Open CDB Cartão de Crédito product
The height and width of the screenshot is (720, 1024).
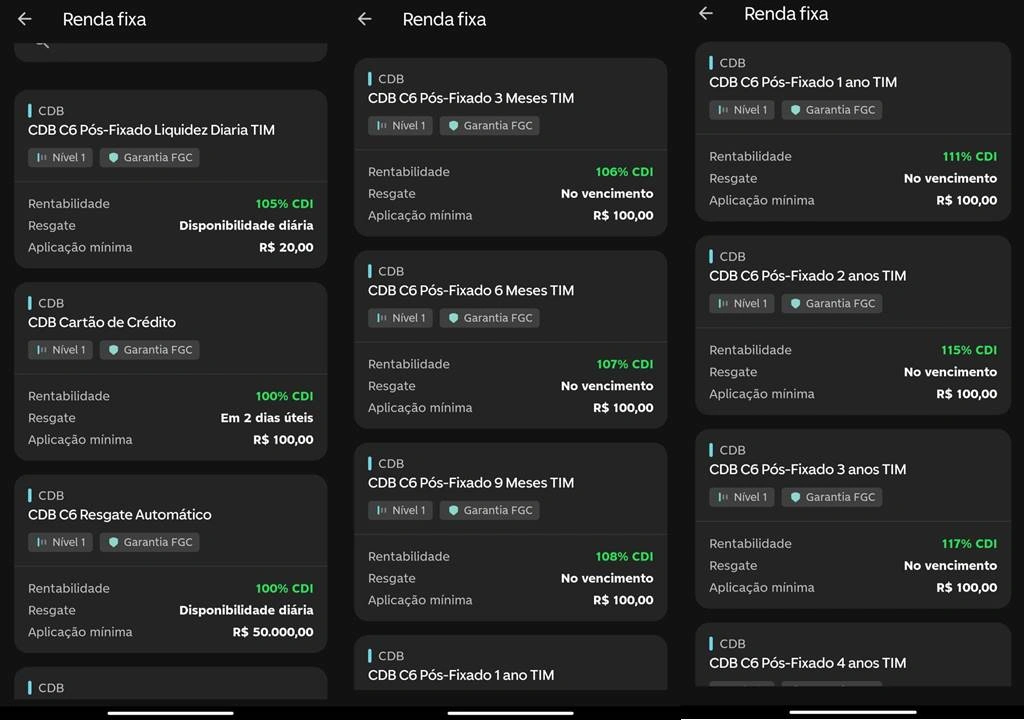[102, 322]
